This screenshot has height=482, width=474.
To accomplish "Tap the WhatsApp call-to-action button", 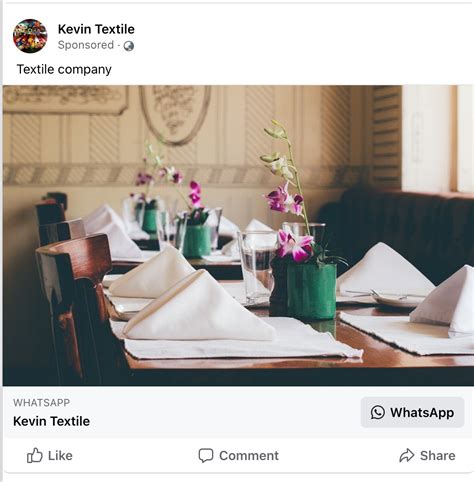I will click(412, 412).
